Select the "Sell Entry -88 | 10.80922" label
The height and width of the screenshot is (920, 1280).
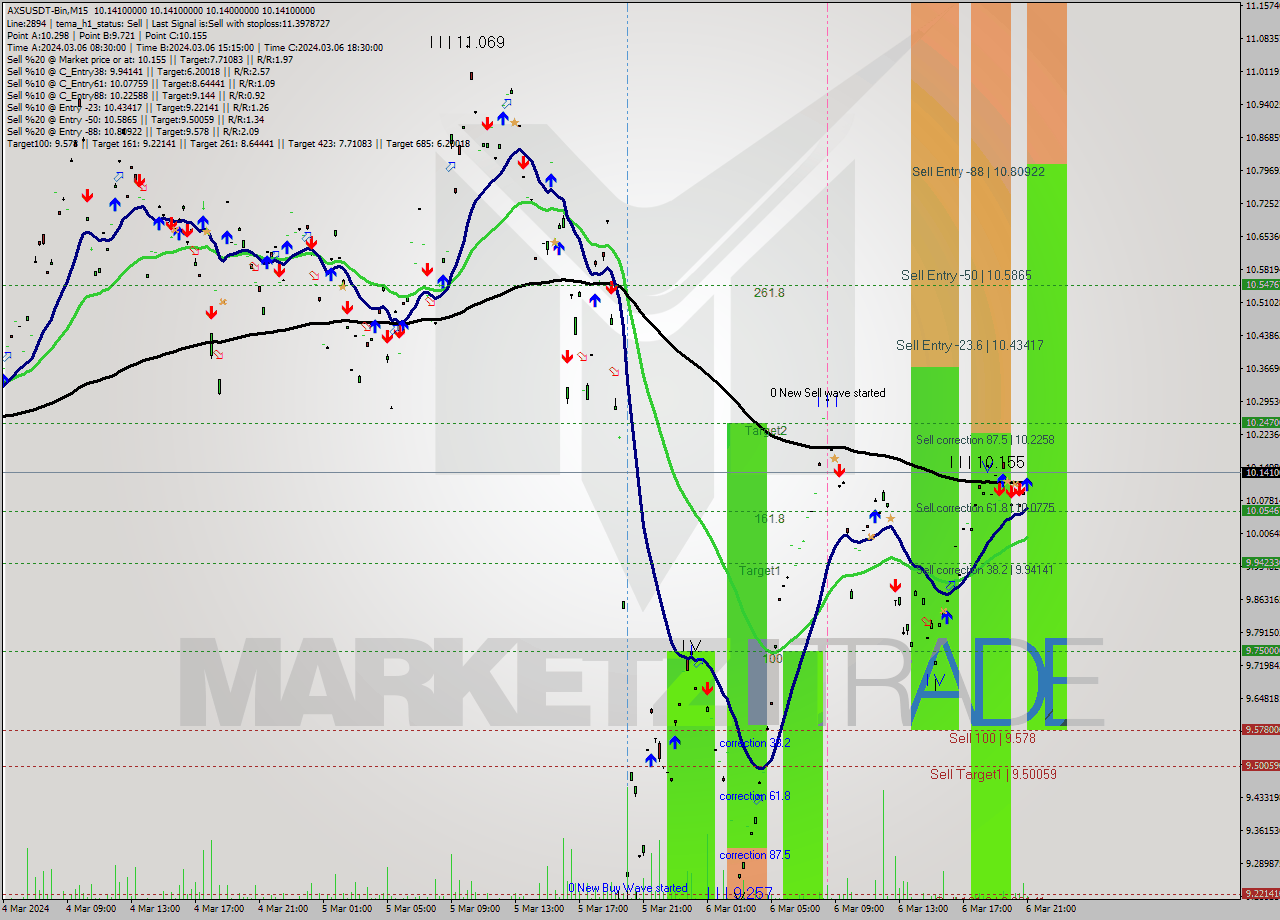[978, 171]
